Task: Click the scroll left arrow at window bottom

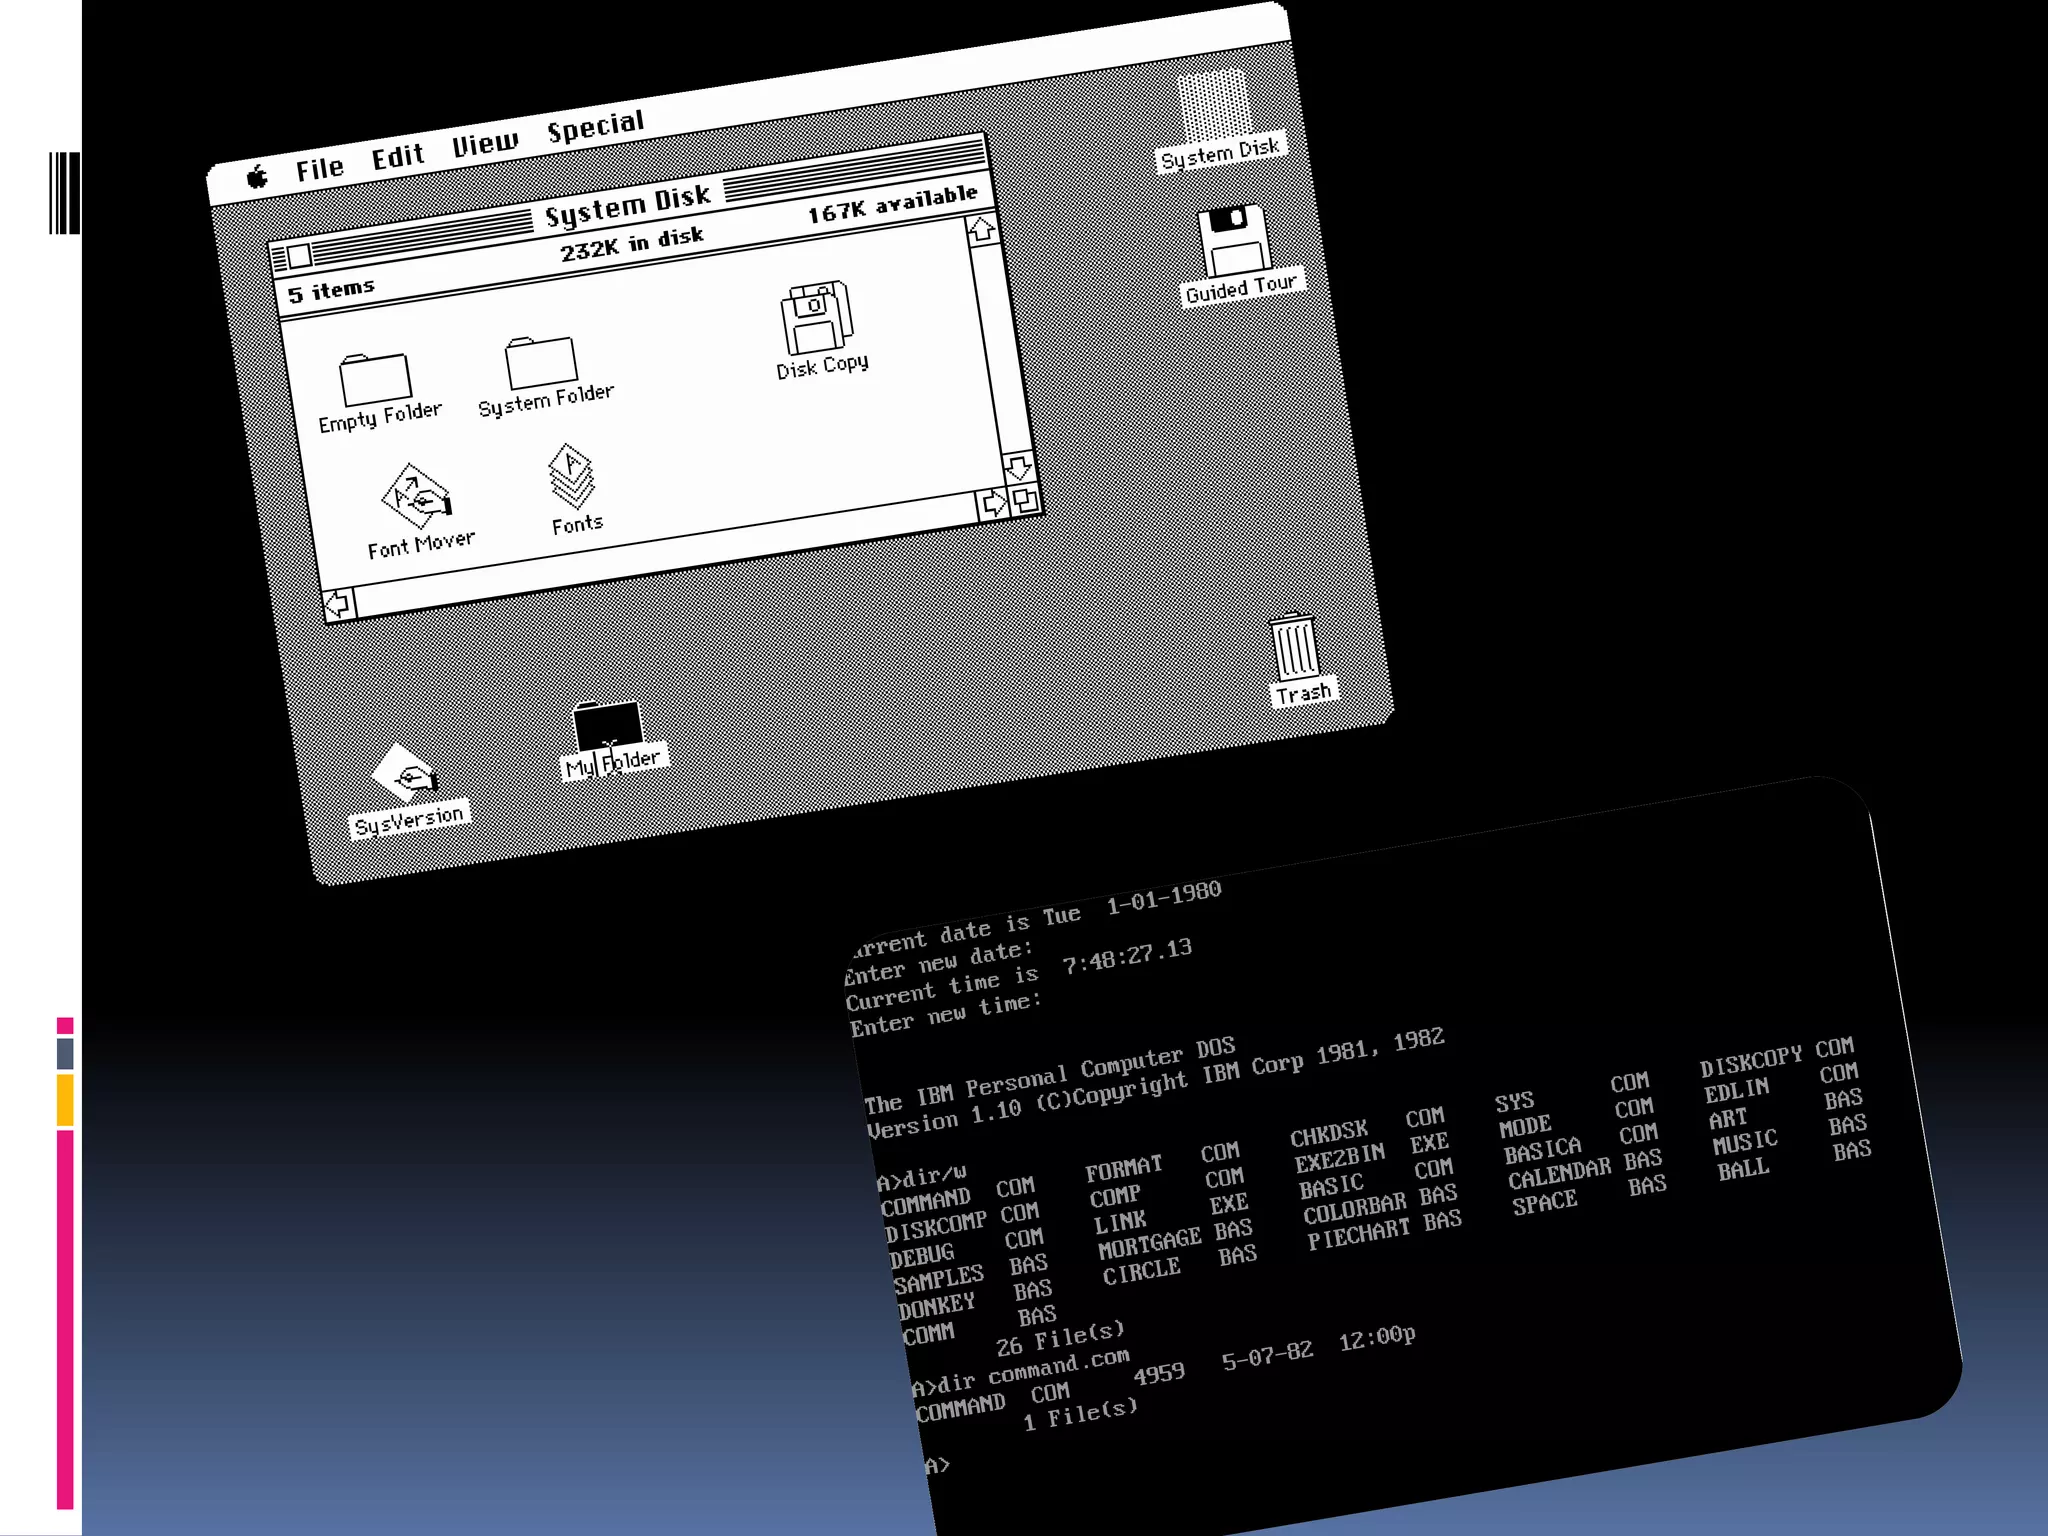Action: [338, 604]
